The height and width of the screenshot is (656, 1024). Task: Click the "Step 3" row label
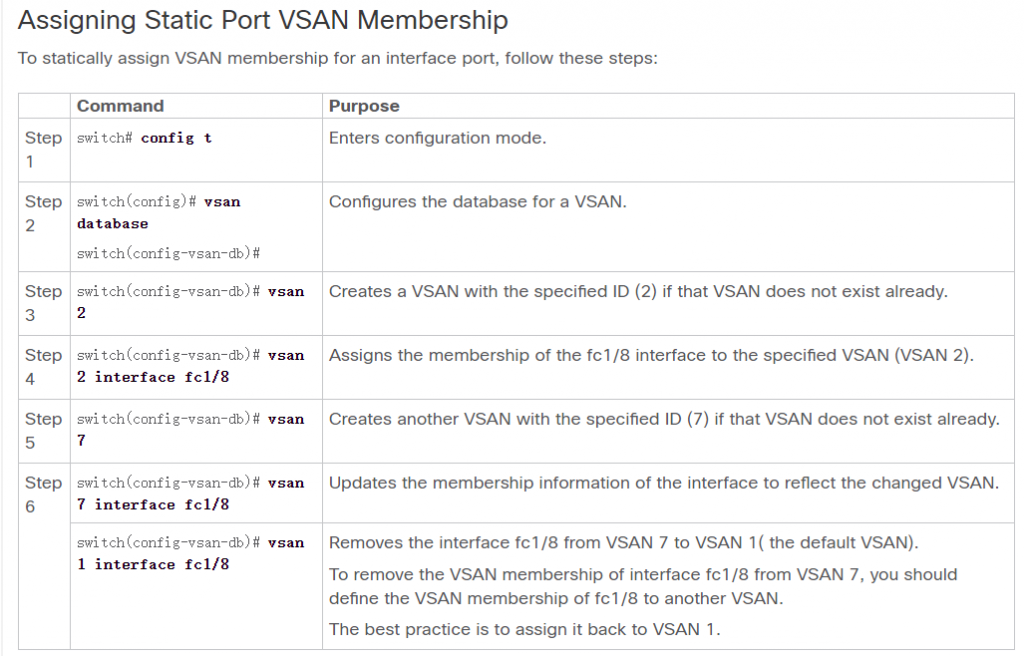click(x=43, y=303)
